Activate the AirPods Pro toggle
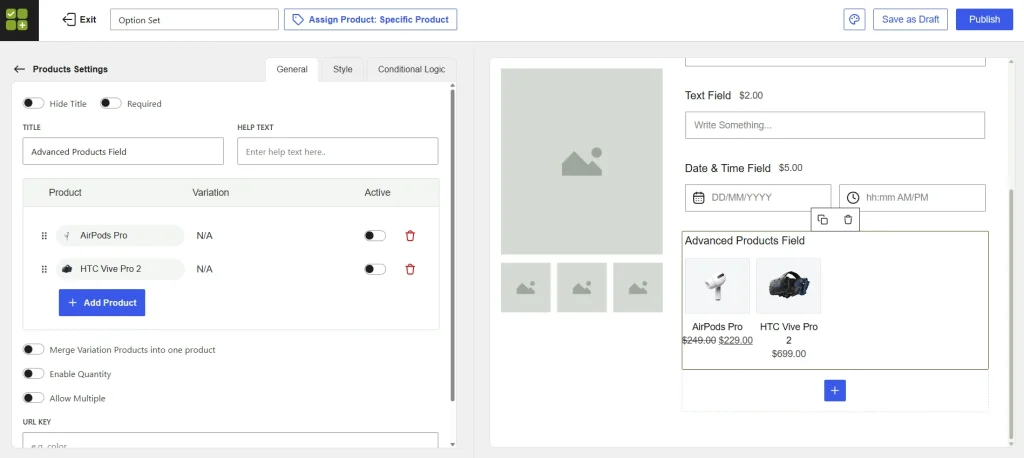 (x=375, y=236)
